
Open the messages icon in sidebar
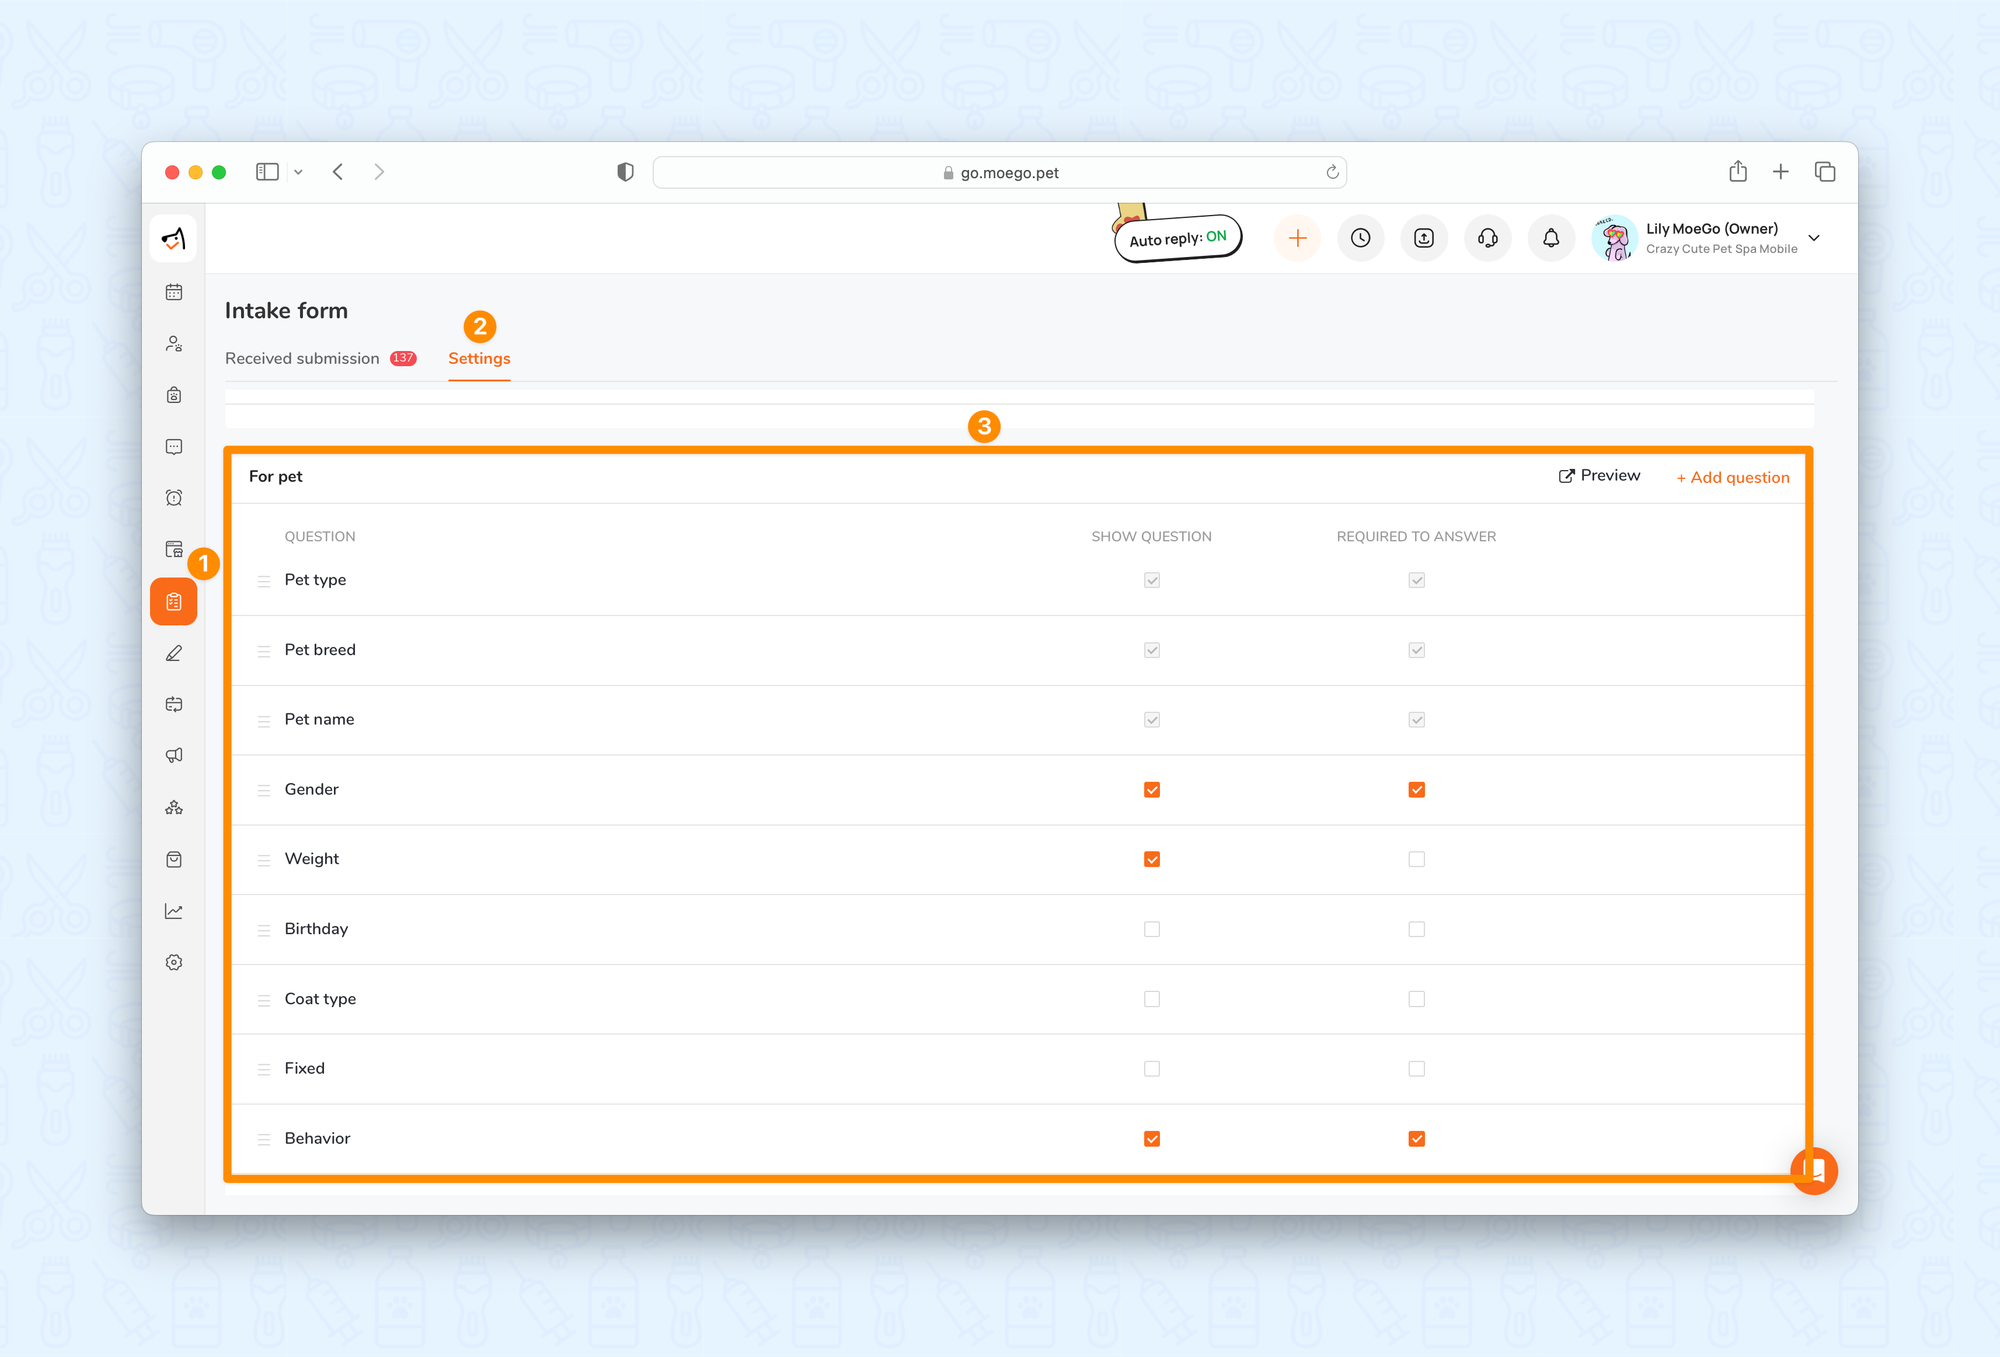[174, 447]
